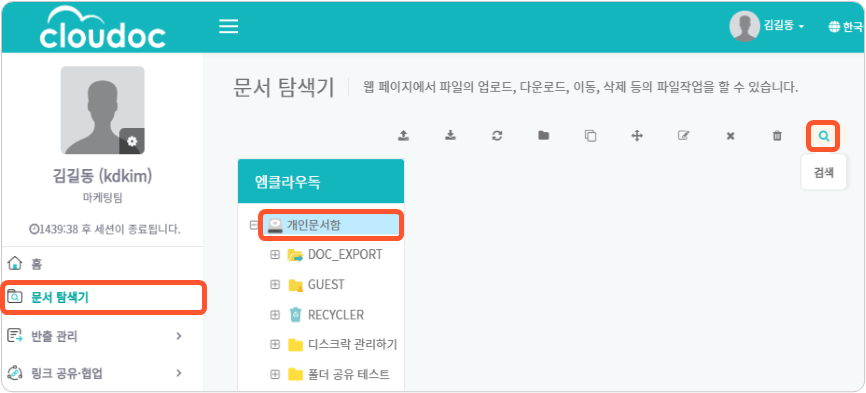Screen dimensions: 866x393
Task: Click the 김길동 (kdkim) name text
Action: [x=102, y=176]
